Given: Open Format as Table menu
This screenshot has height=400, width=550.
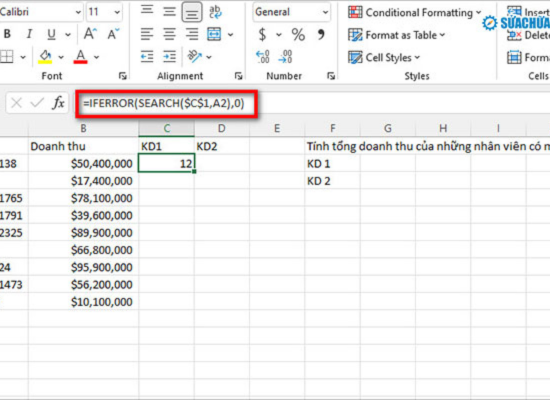Looking at the screenshot, I should (396, 35).
